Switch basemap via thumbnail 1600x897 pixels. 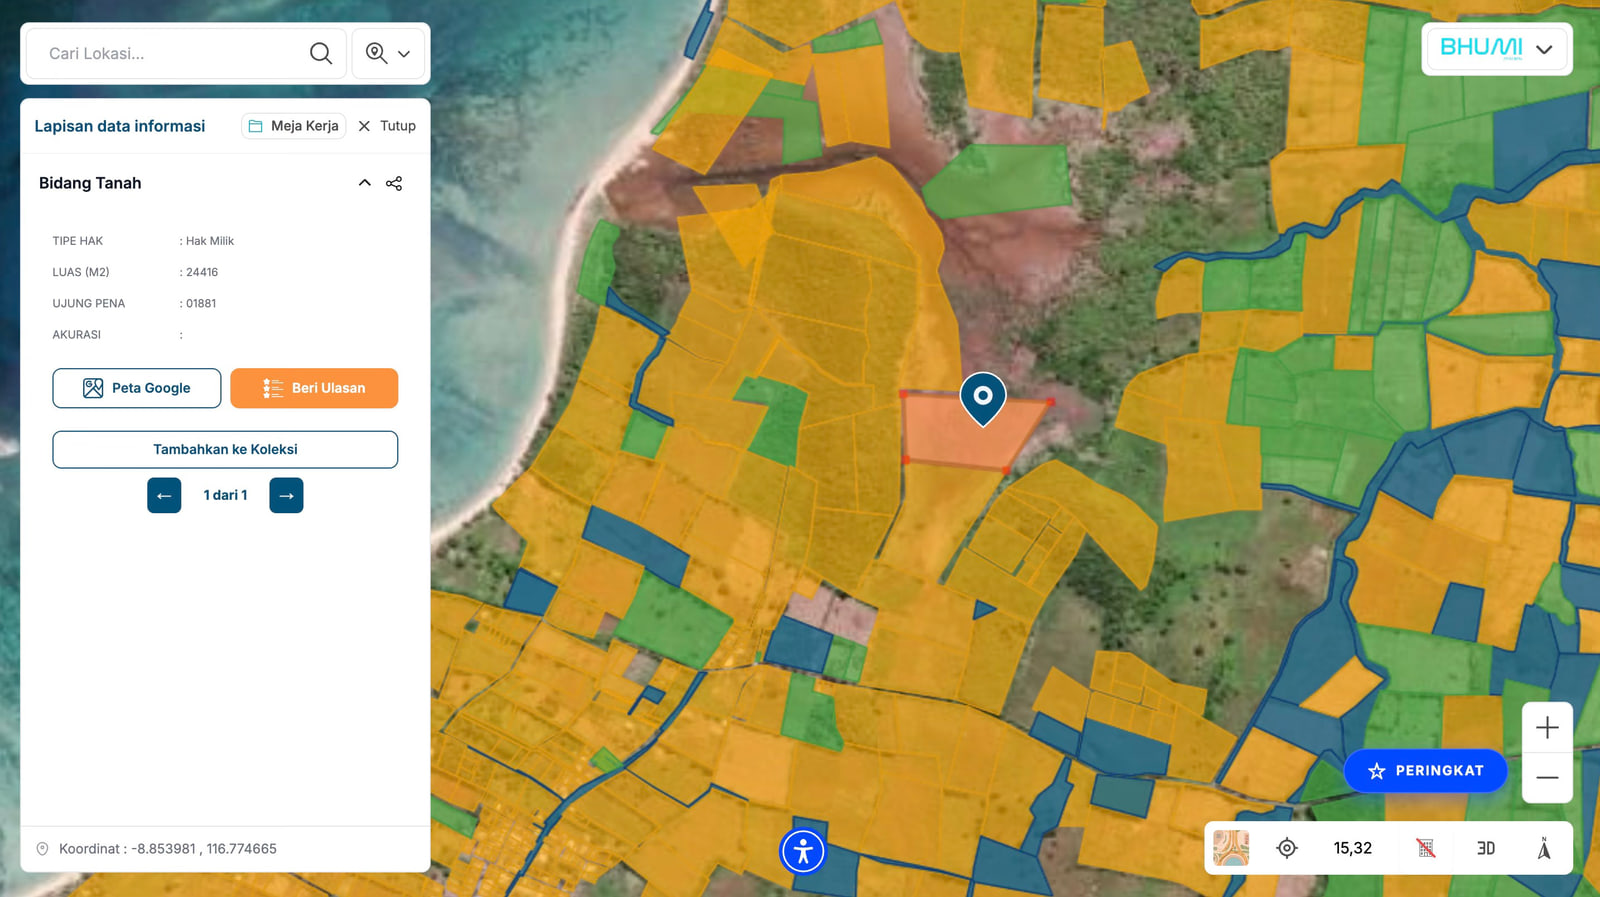click(1231, 848)
